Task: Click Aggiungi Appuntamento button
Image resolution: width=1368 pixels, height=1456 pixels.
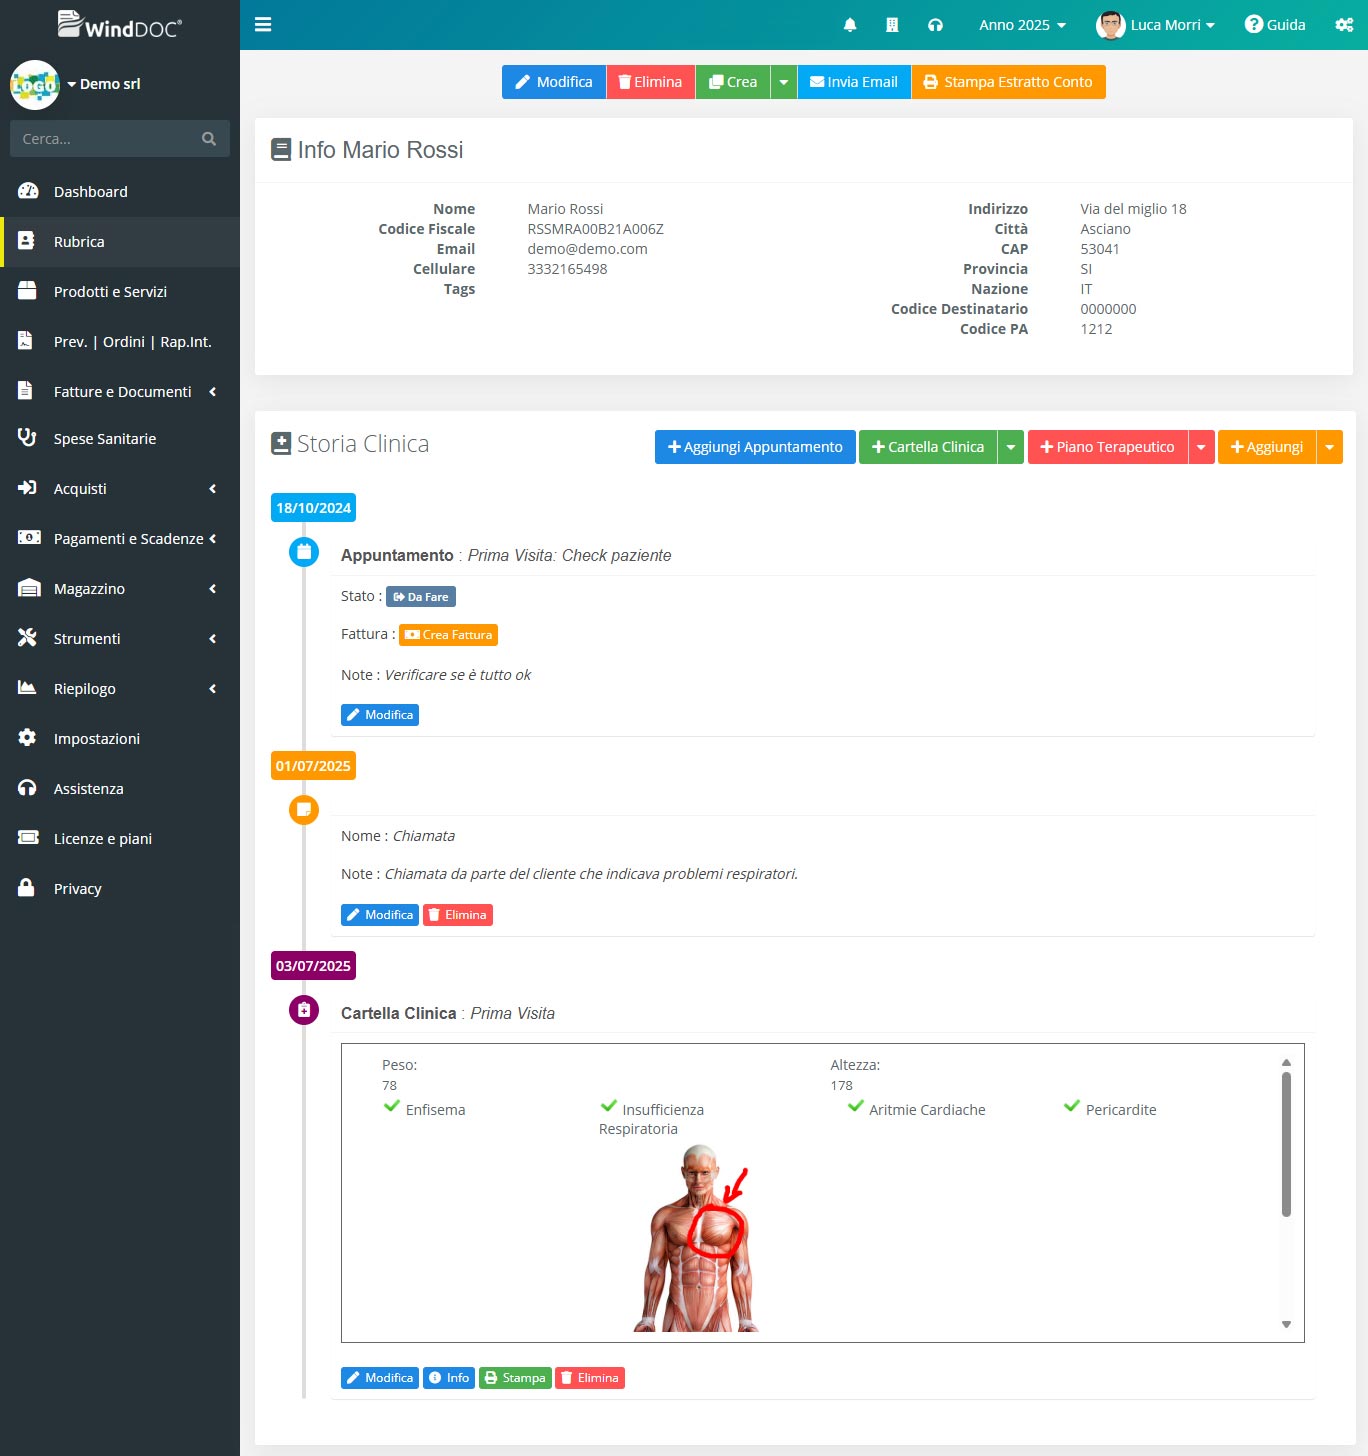Action: coord(755,447)
